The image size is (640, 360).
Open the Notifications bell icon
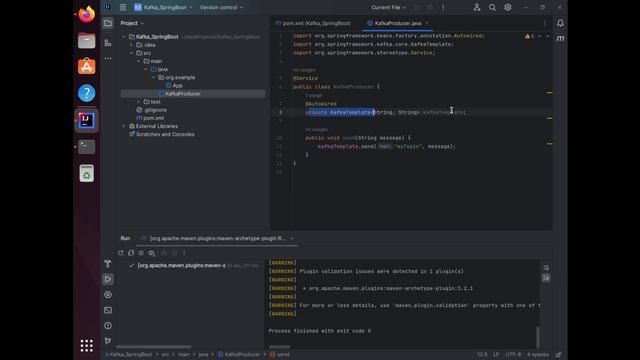point(560,23)
